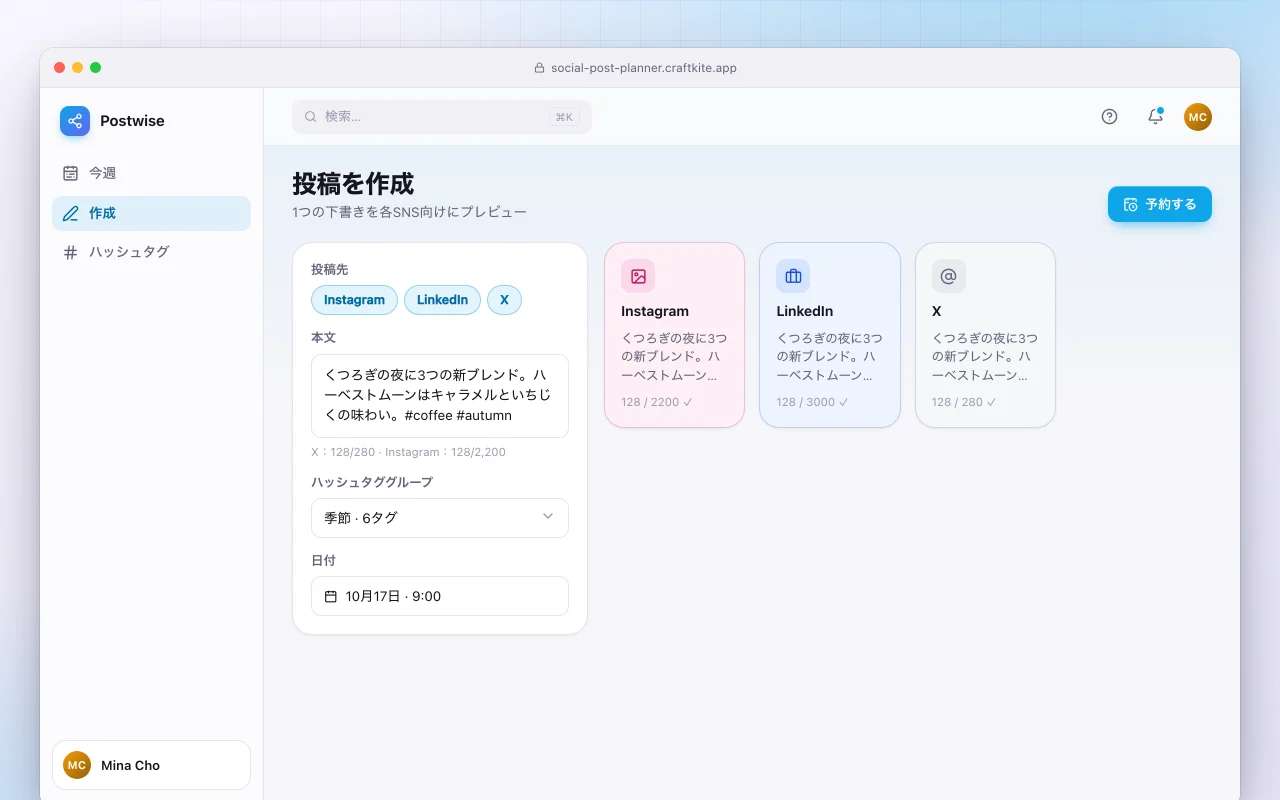Click the X：128/280 counter below the text area
This screenshot has height=800, width=1280.
point(345,452)
